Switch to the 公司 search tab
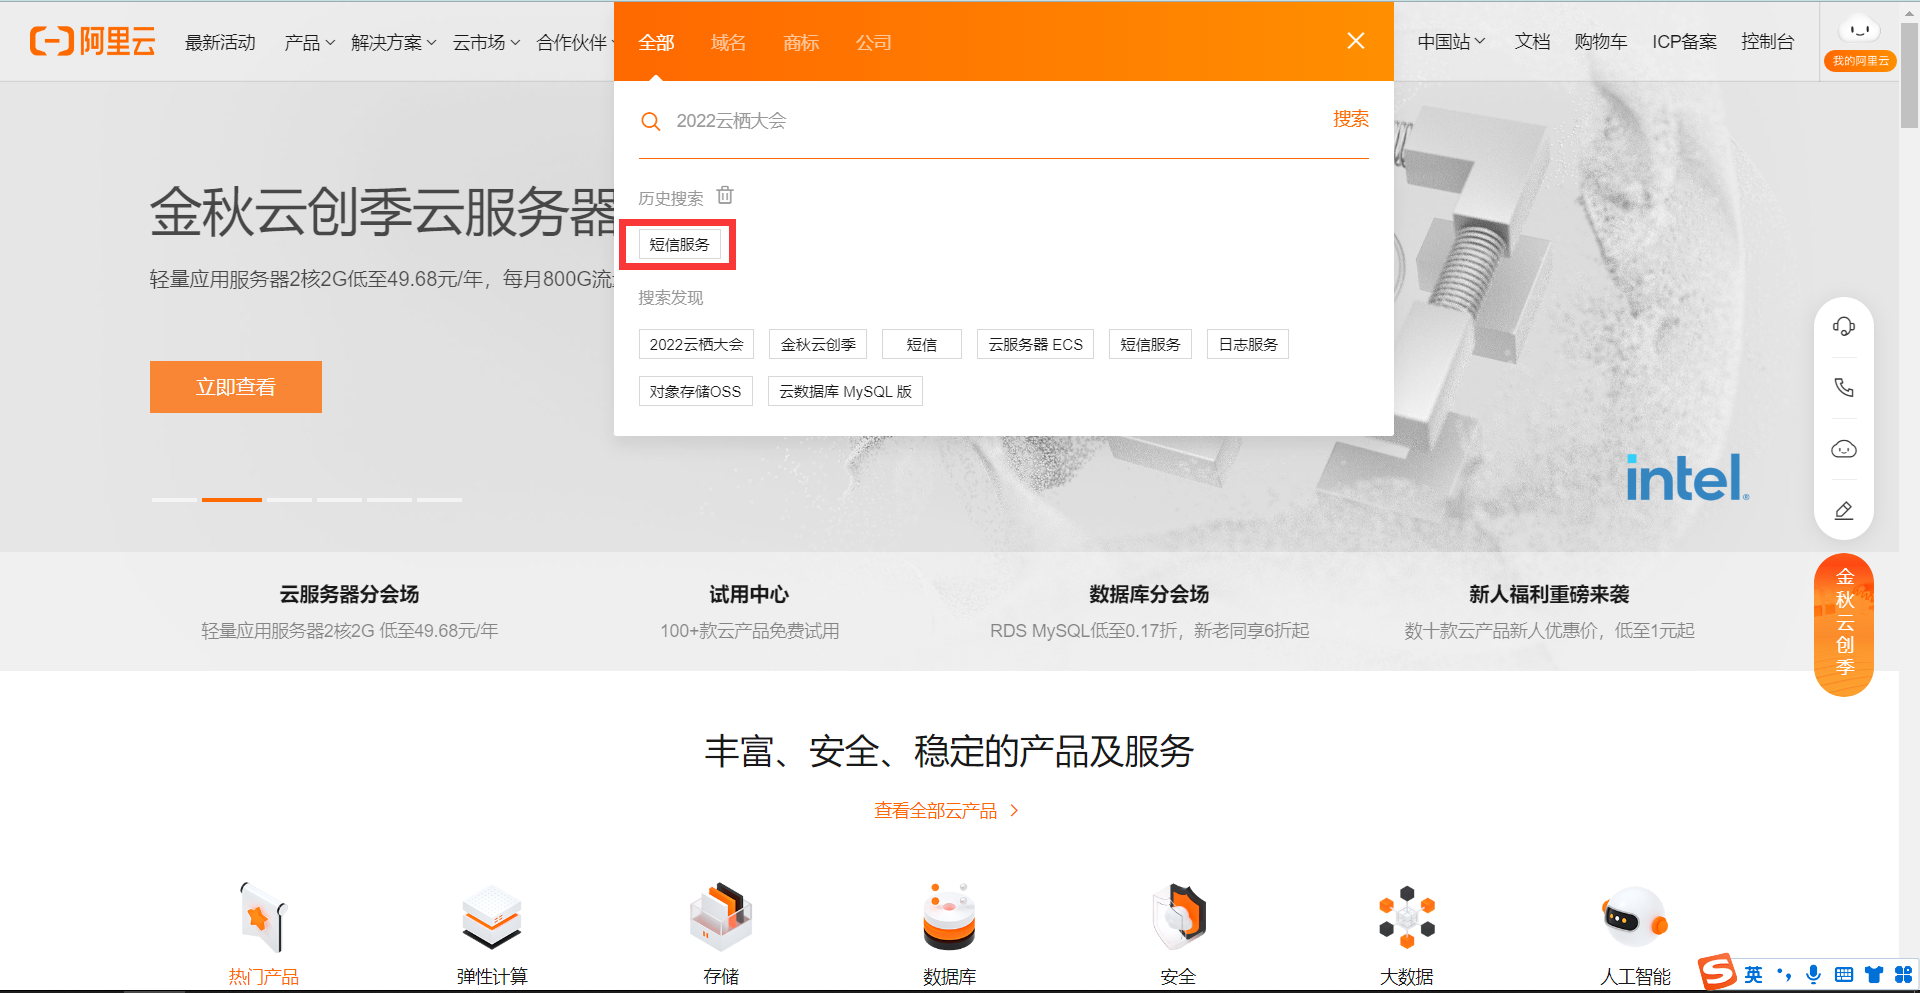 tap(873, 43)
